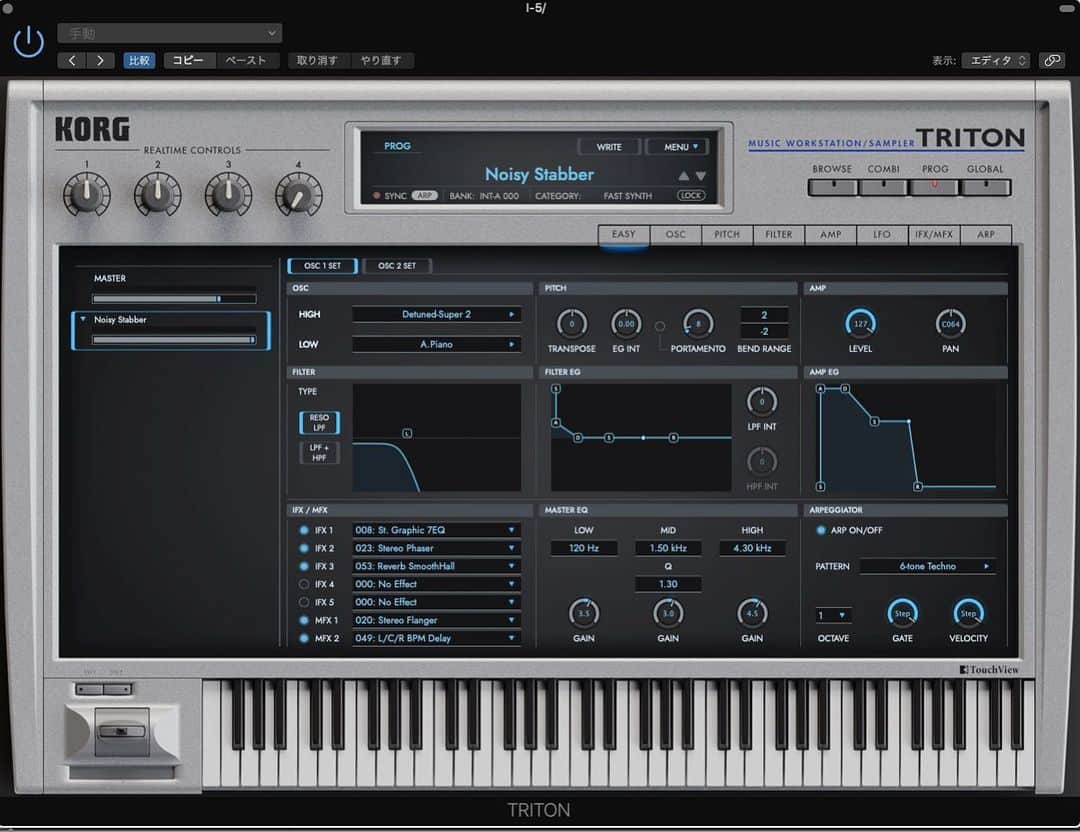Click the BROWSE mode button
Viewport: 1080px width, 832px height.
click(832, 187)
